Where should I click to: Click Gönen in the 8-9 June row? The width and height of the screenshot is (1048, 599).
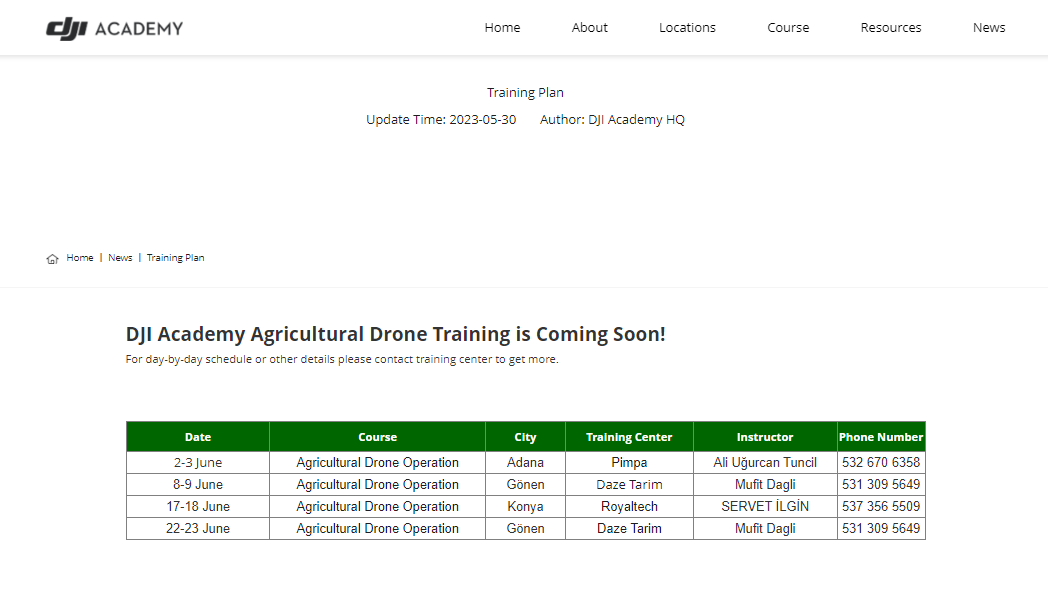pos(525,485)
